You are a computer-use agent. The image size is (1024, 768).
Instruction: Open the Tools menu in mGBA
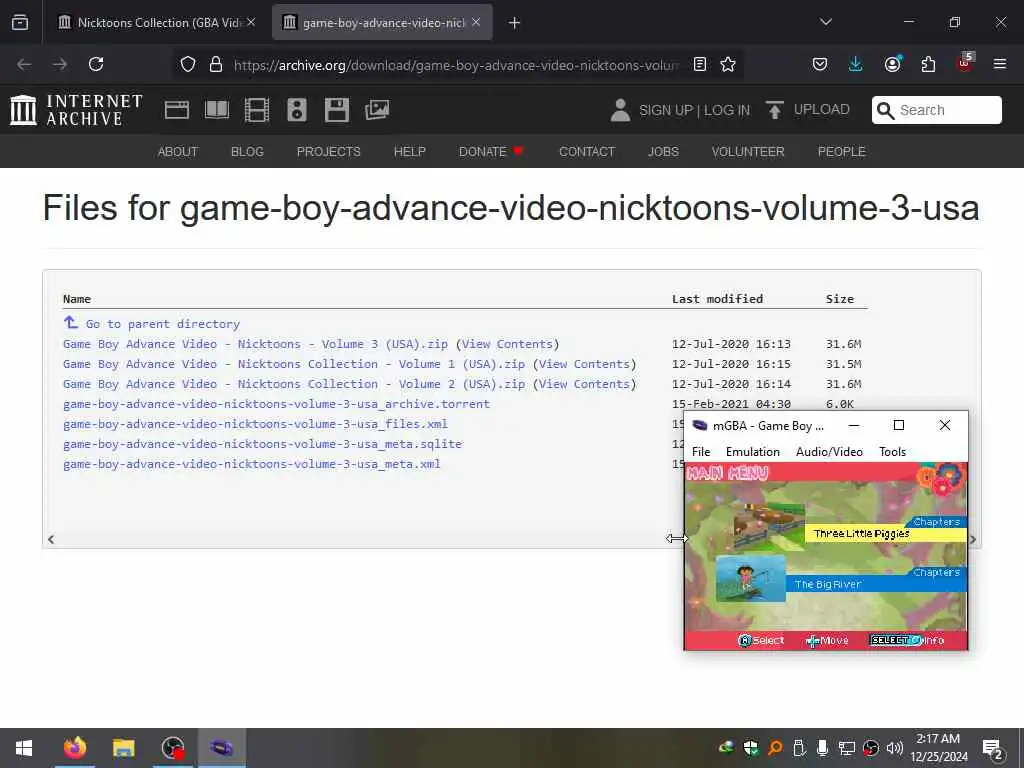pyautogui.click(x=892, y=451)
